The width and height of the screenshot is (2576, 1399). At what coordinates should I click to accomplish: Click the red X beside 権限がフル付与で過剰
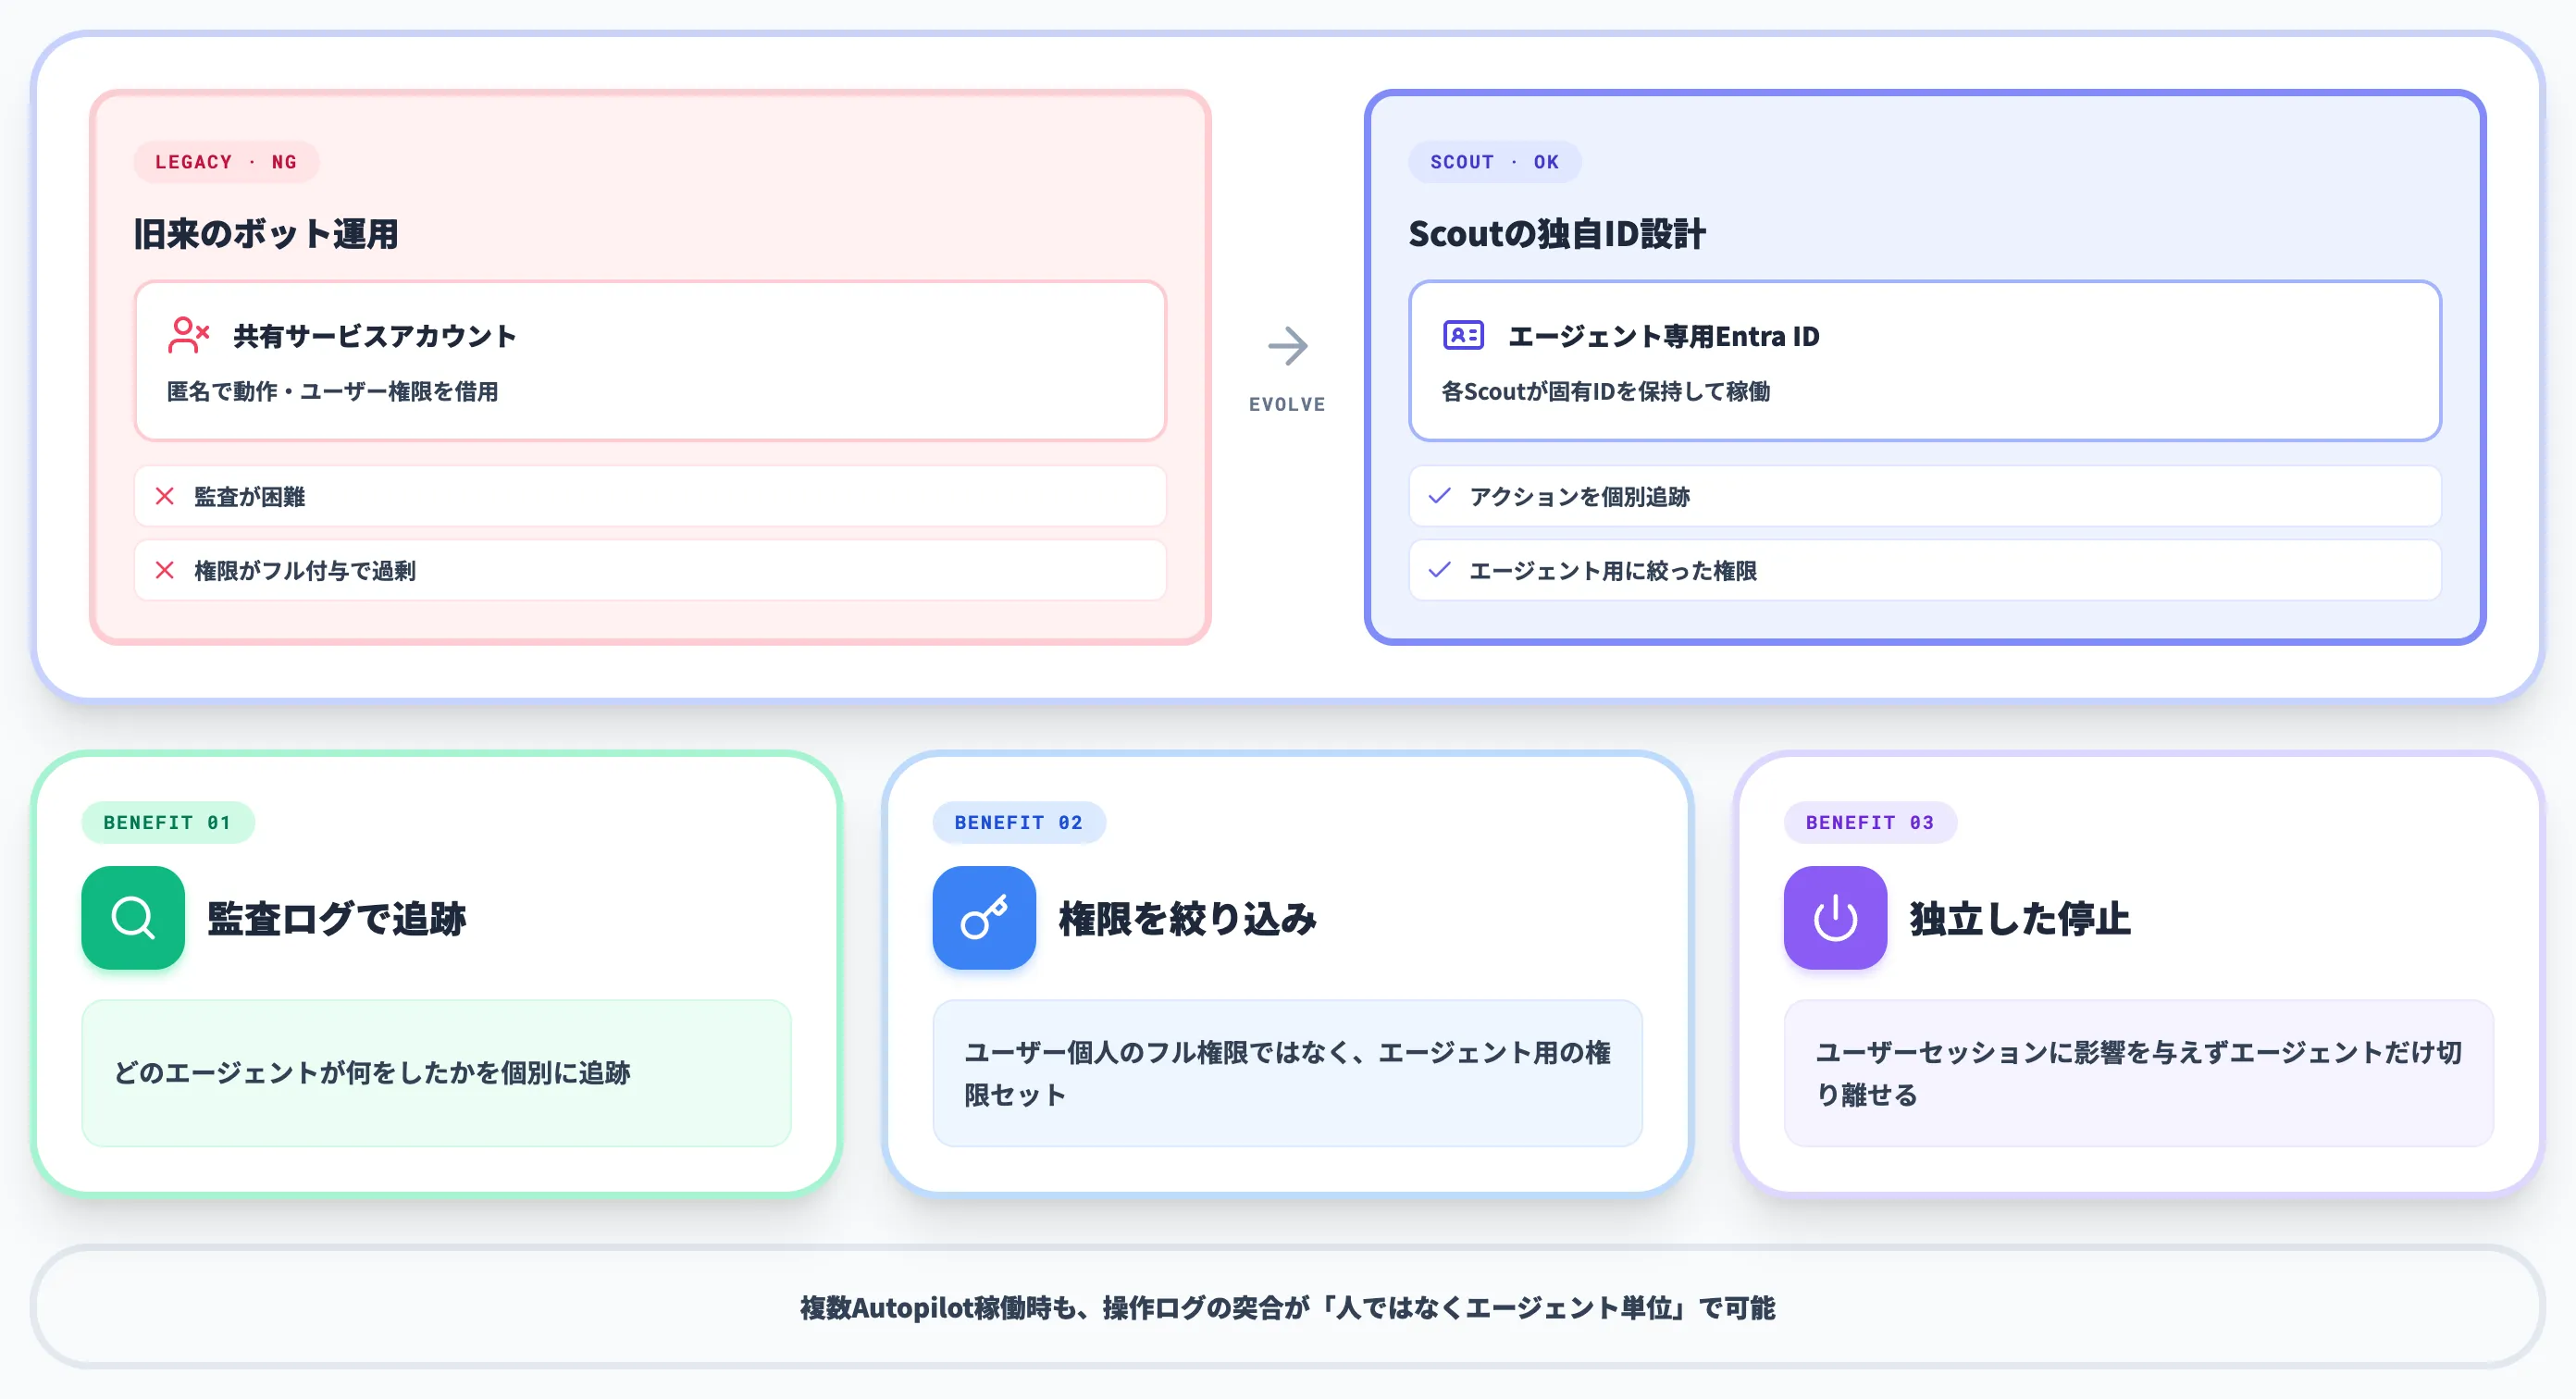coord(165,570)
